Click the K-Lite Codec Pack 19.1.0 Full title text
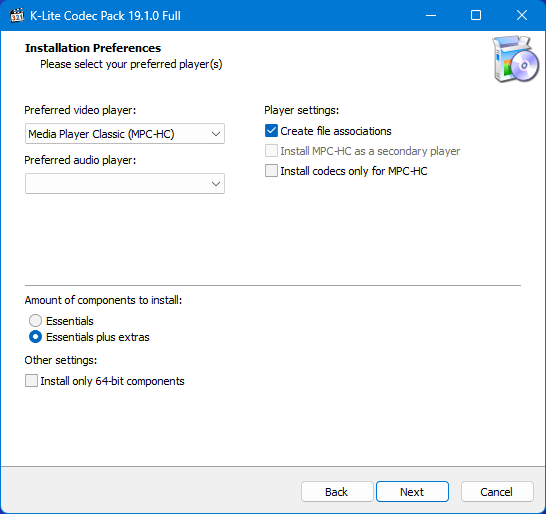This screenshot has width=546, height=514. click(105, 16)
